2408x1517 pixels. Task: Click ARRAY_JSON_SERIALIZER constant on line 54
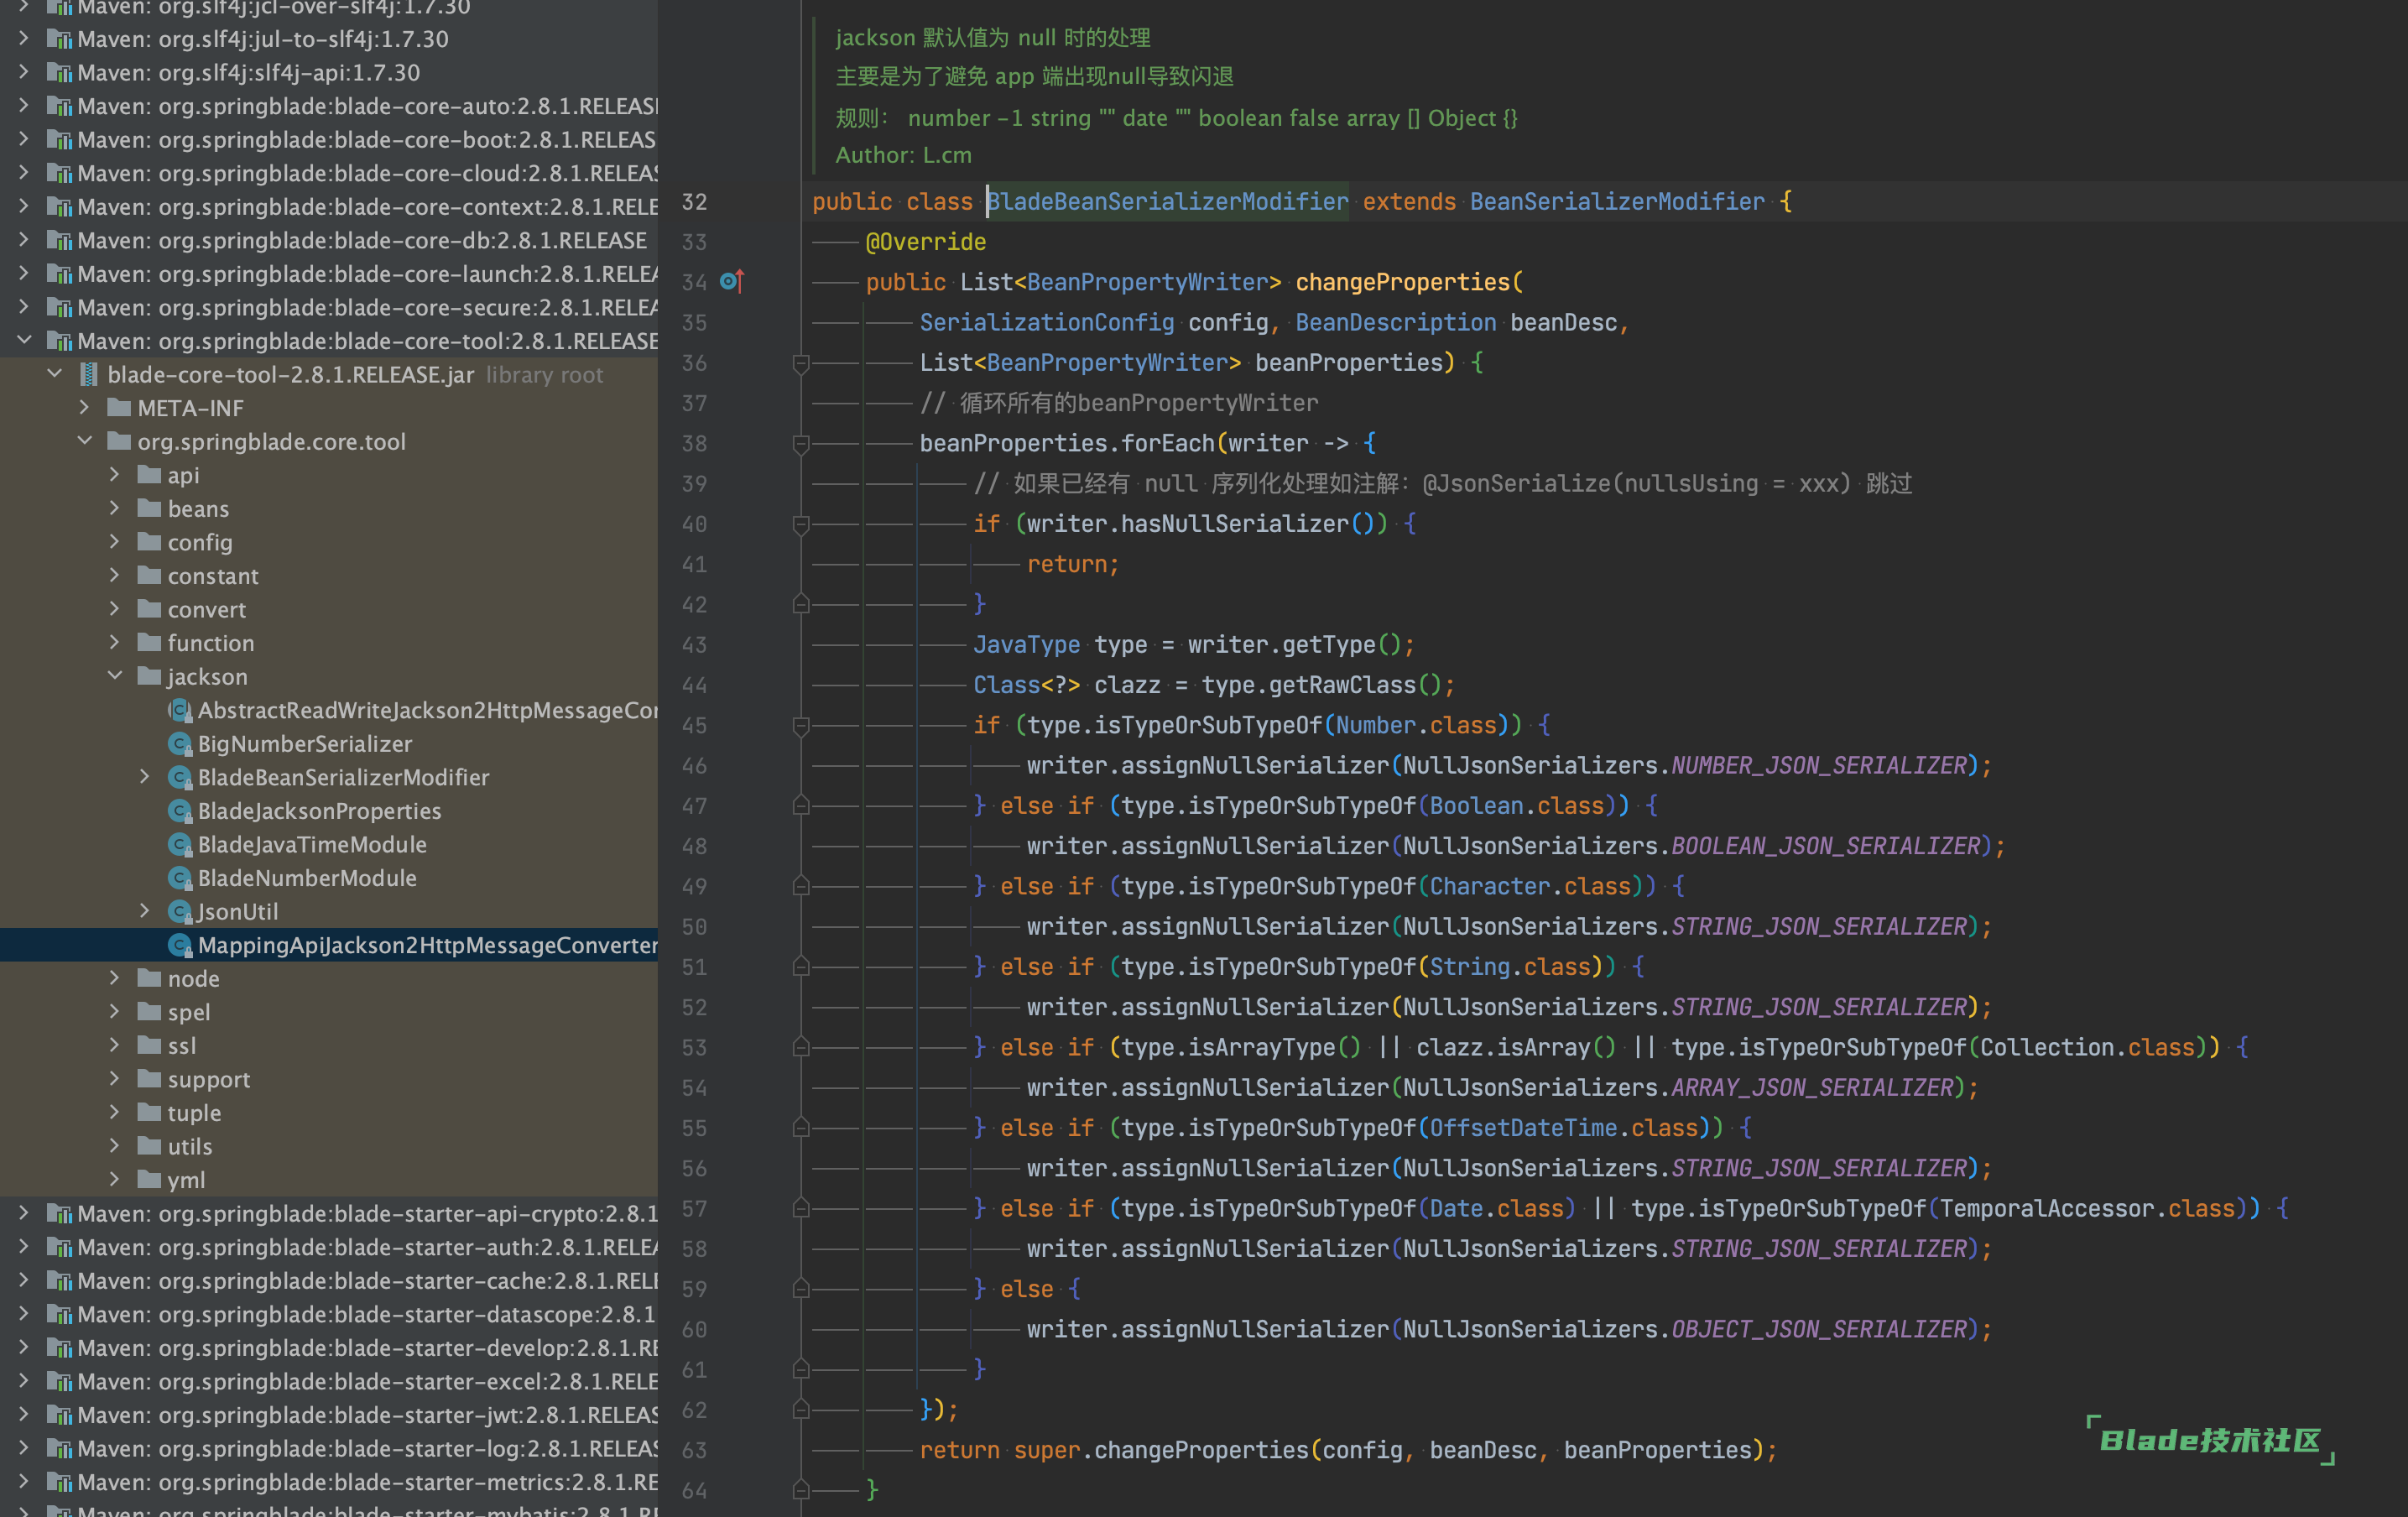1812,1088
